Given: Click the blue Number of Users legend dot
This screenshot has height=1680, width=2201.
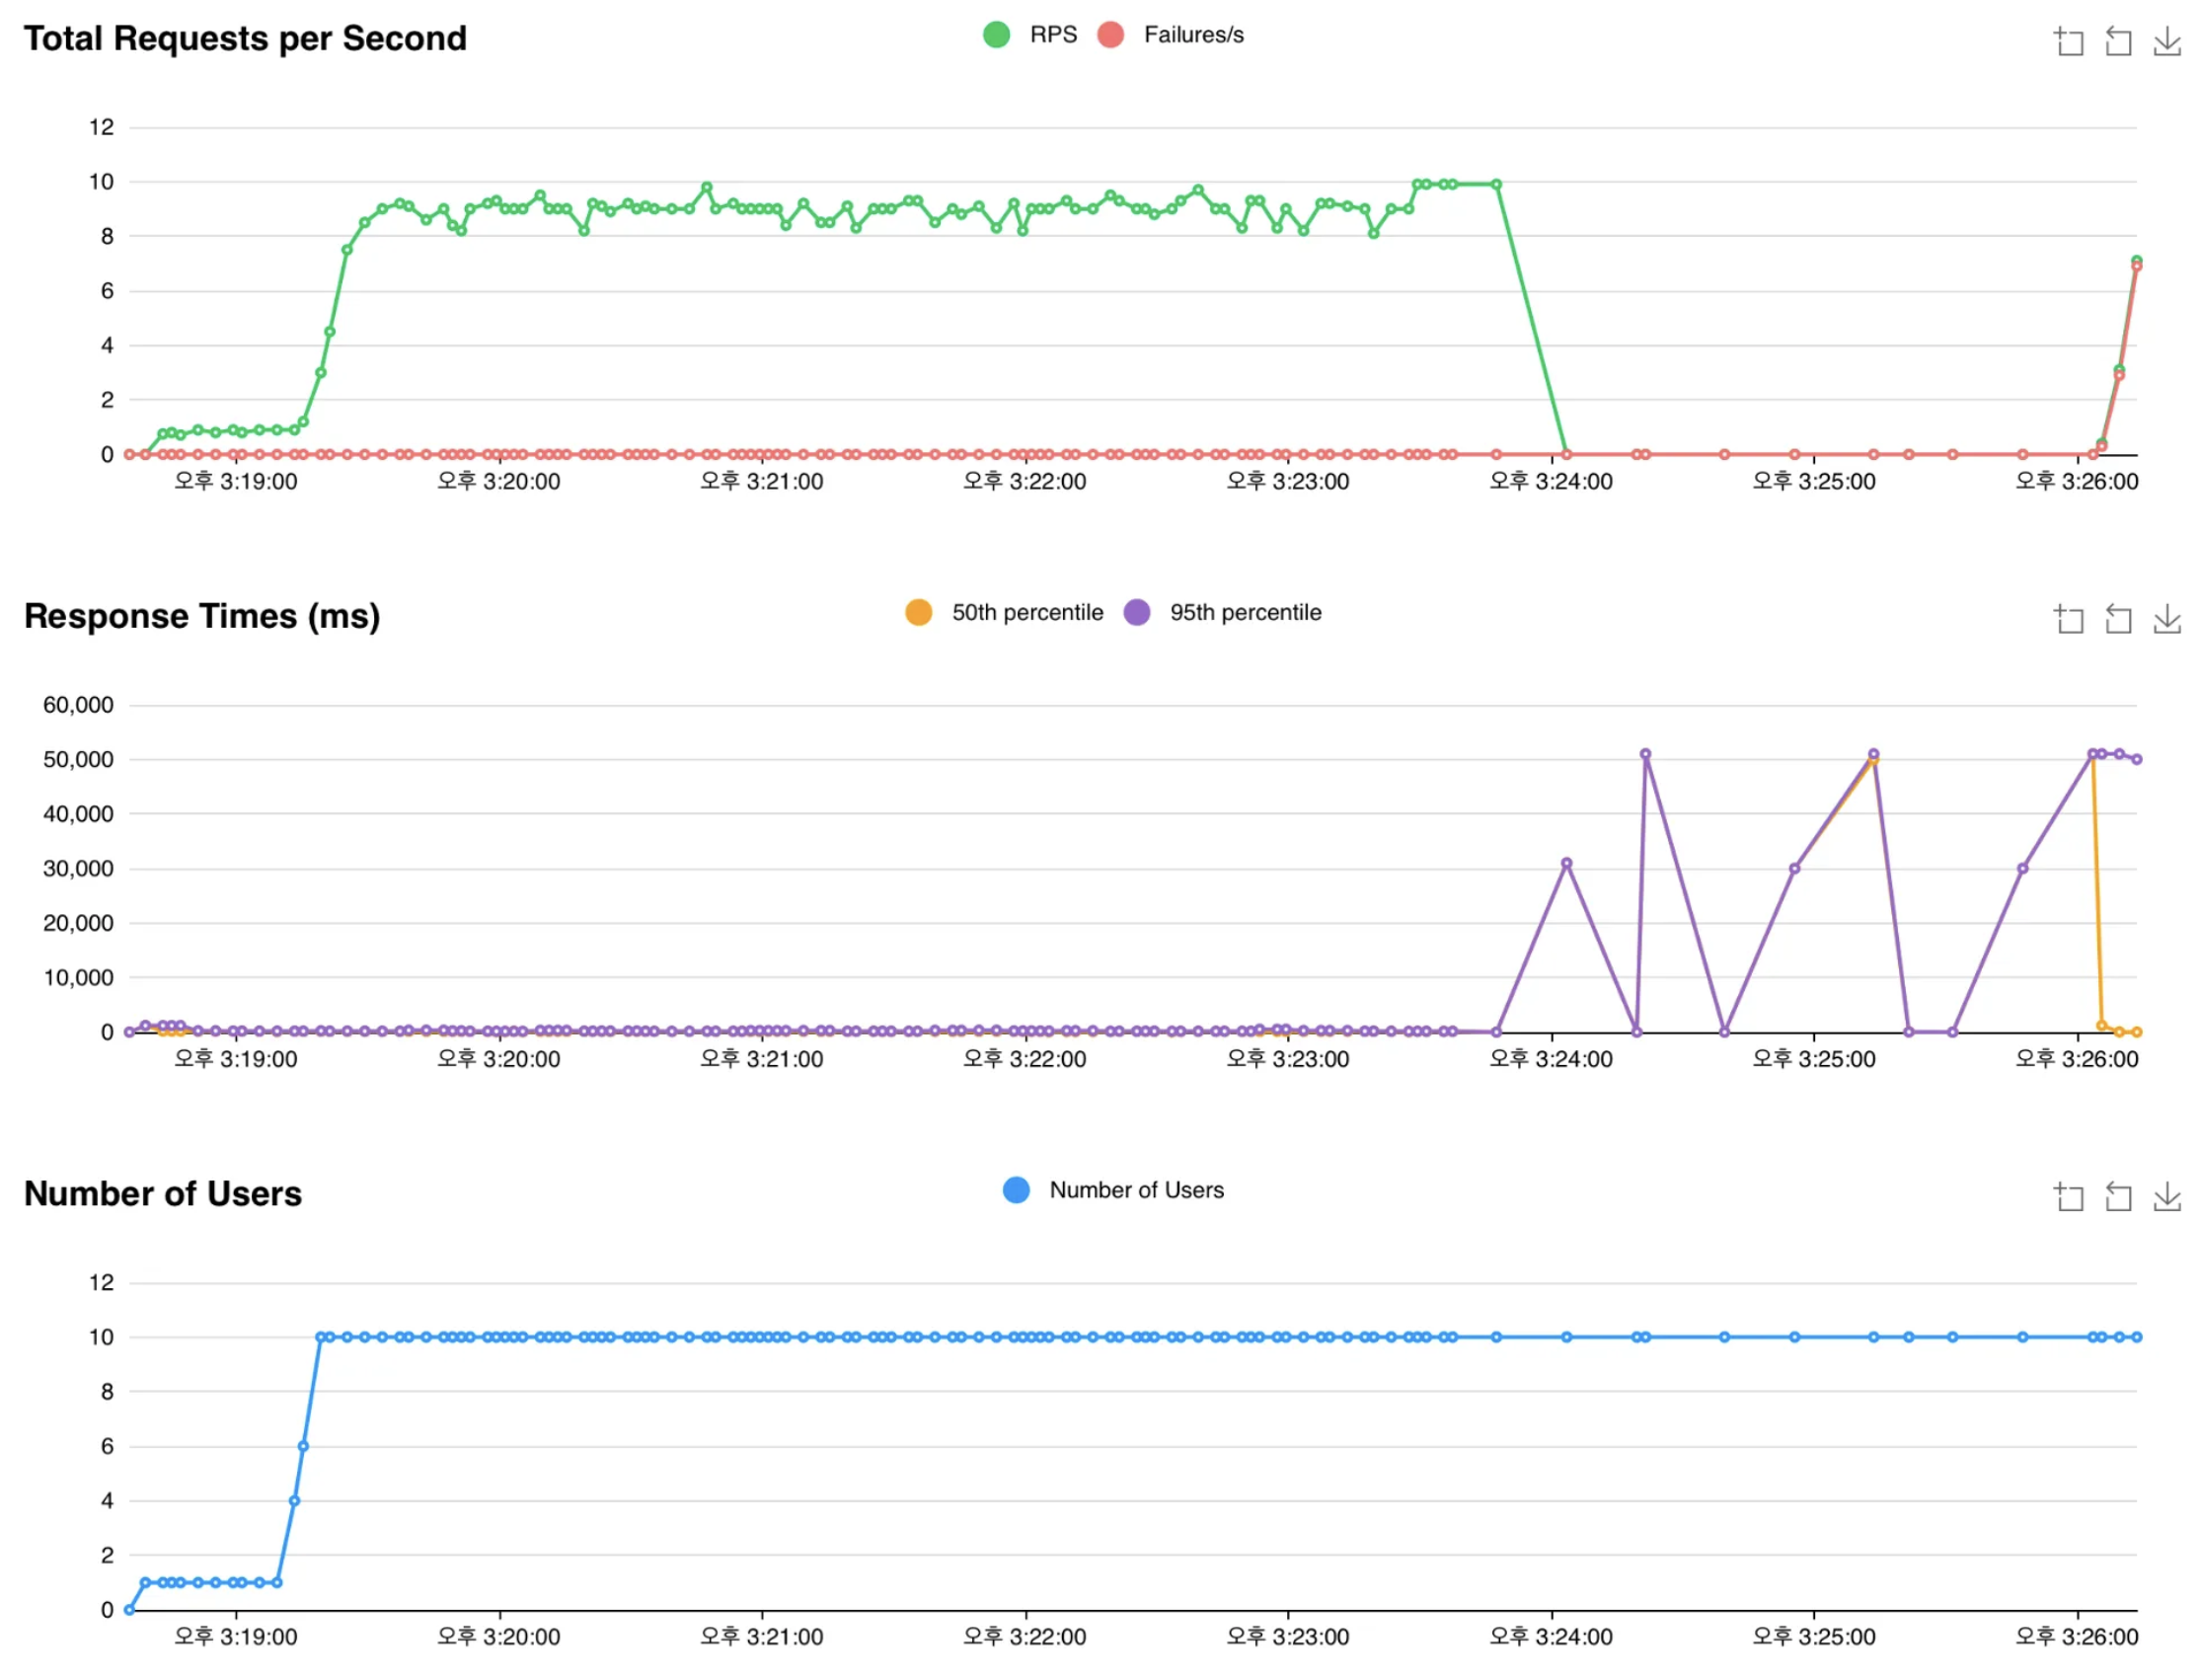Looking at the screenshot, I should pyautogui.click(x=1016, y=1190).
